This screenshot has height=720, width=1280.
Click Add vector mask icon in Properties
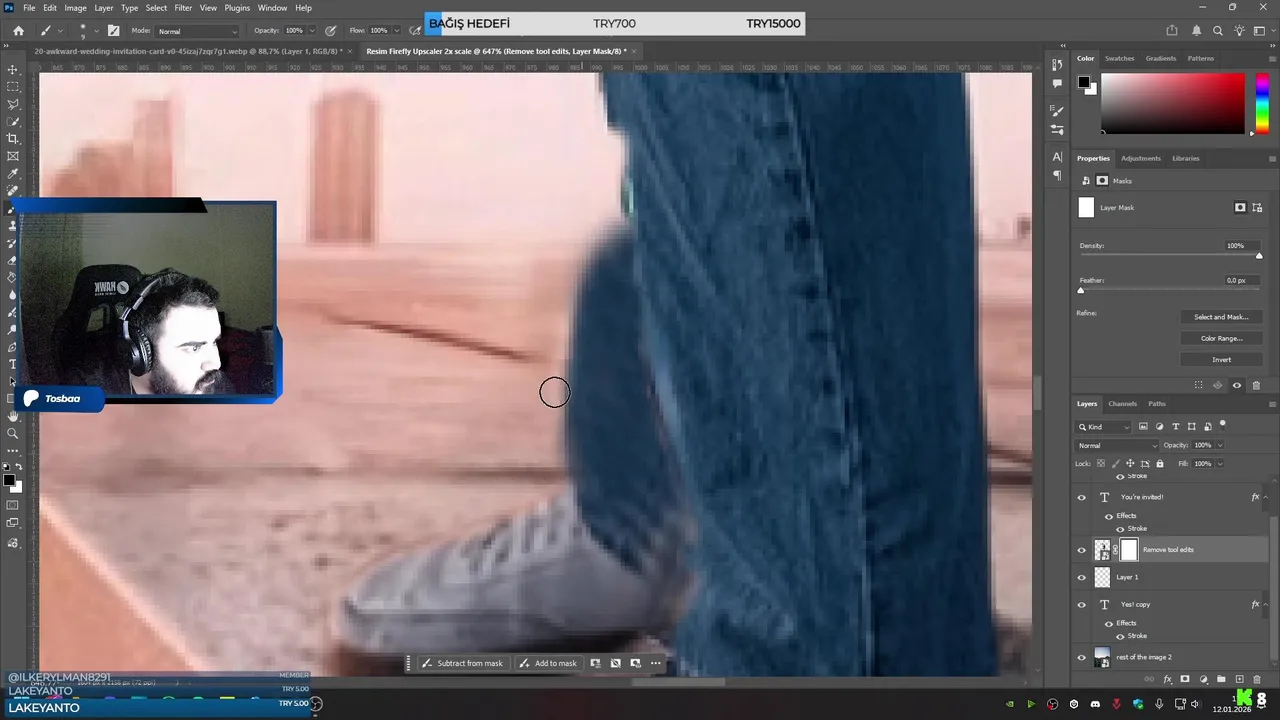pos(1257,207)
